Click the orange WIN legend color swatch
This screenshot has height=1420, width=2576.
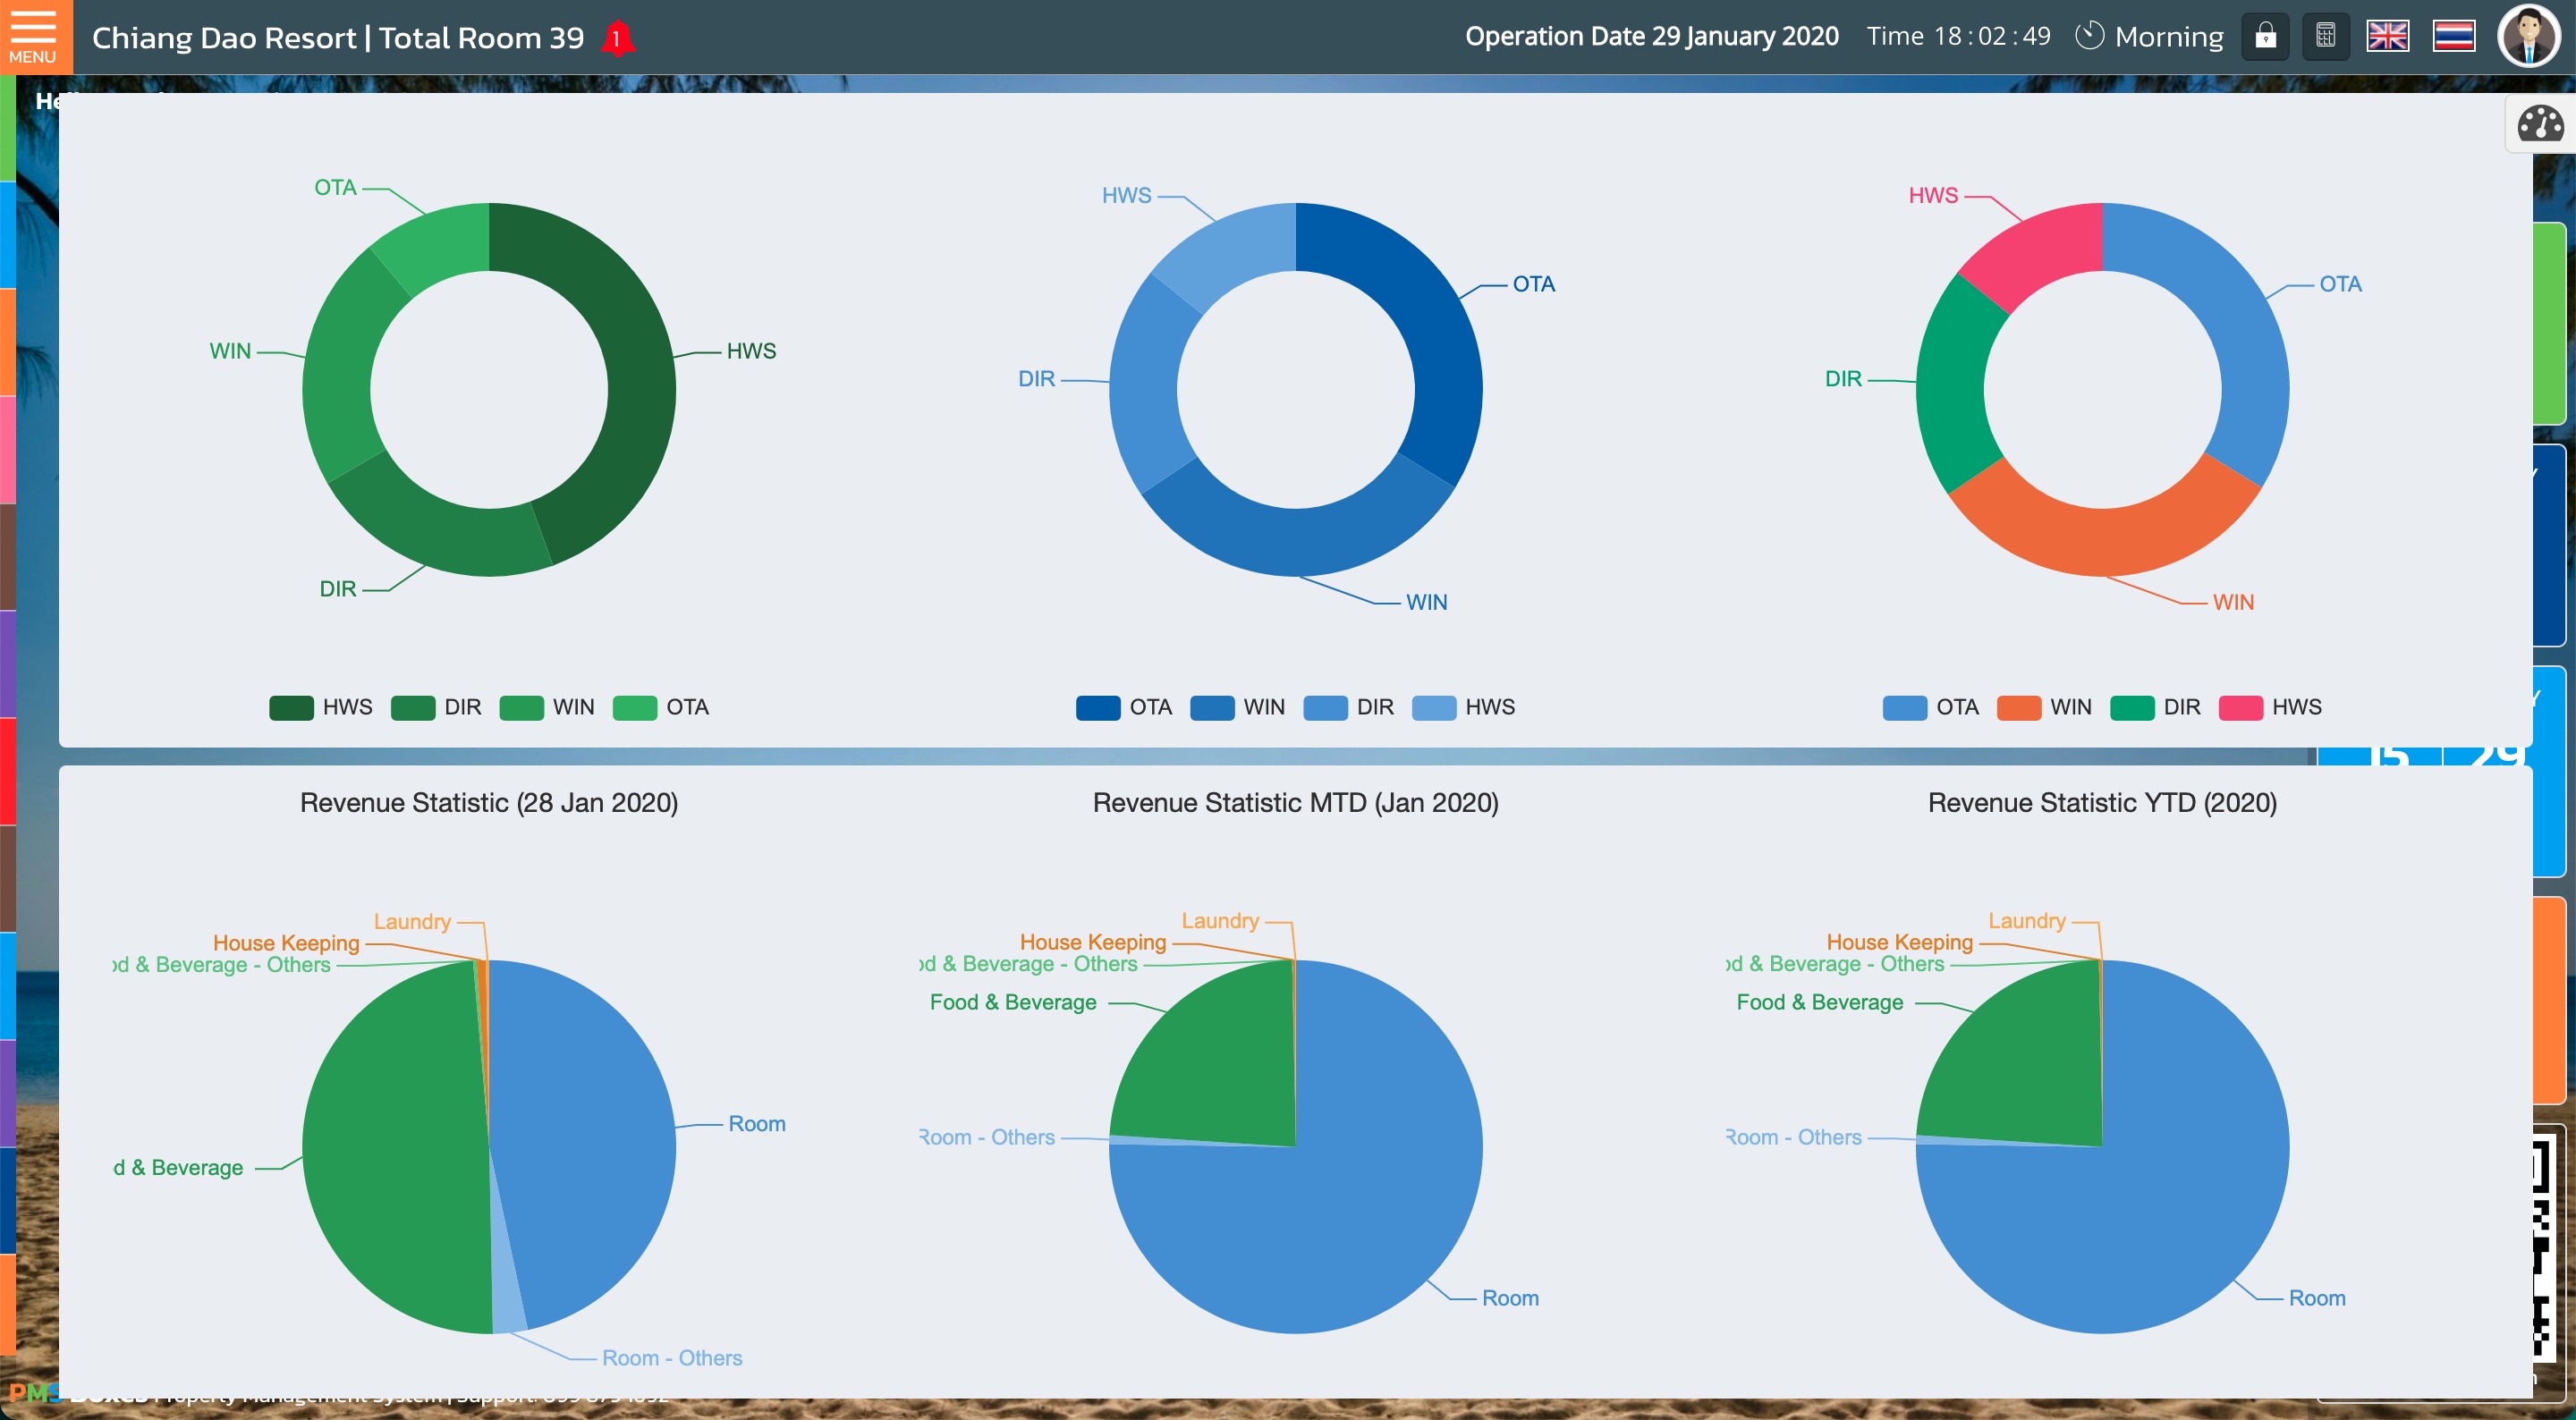(x=2018, y=707)
